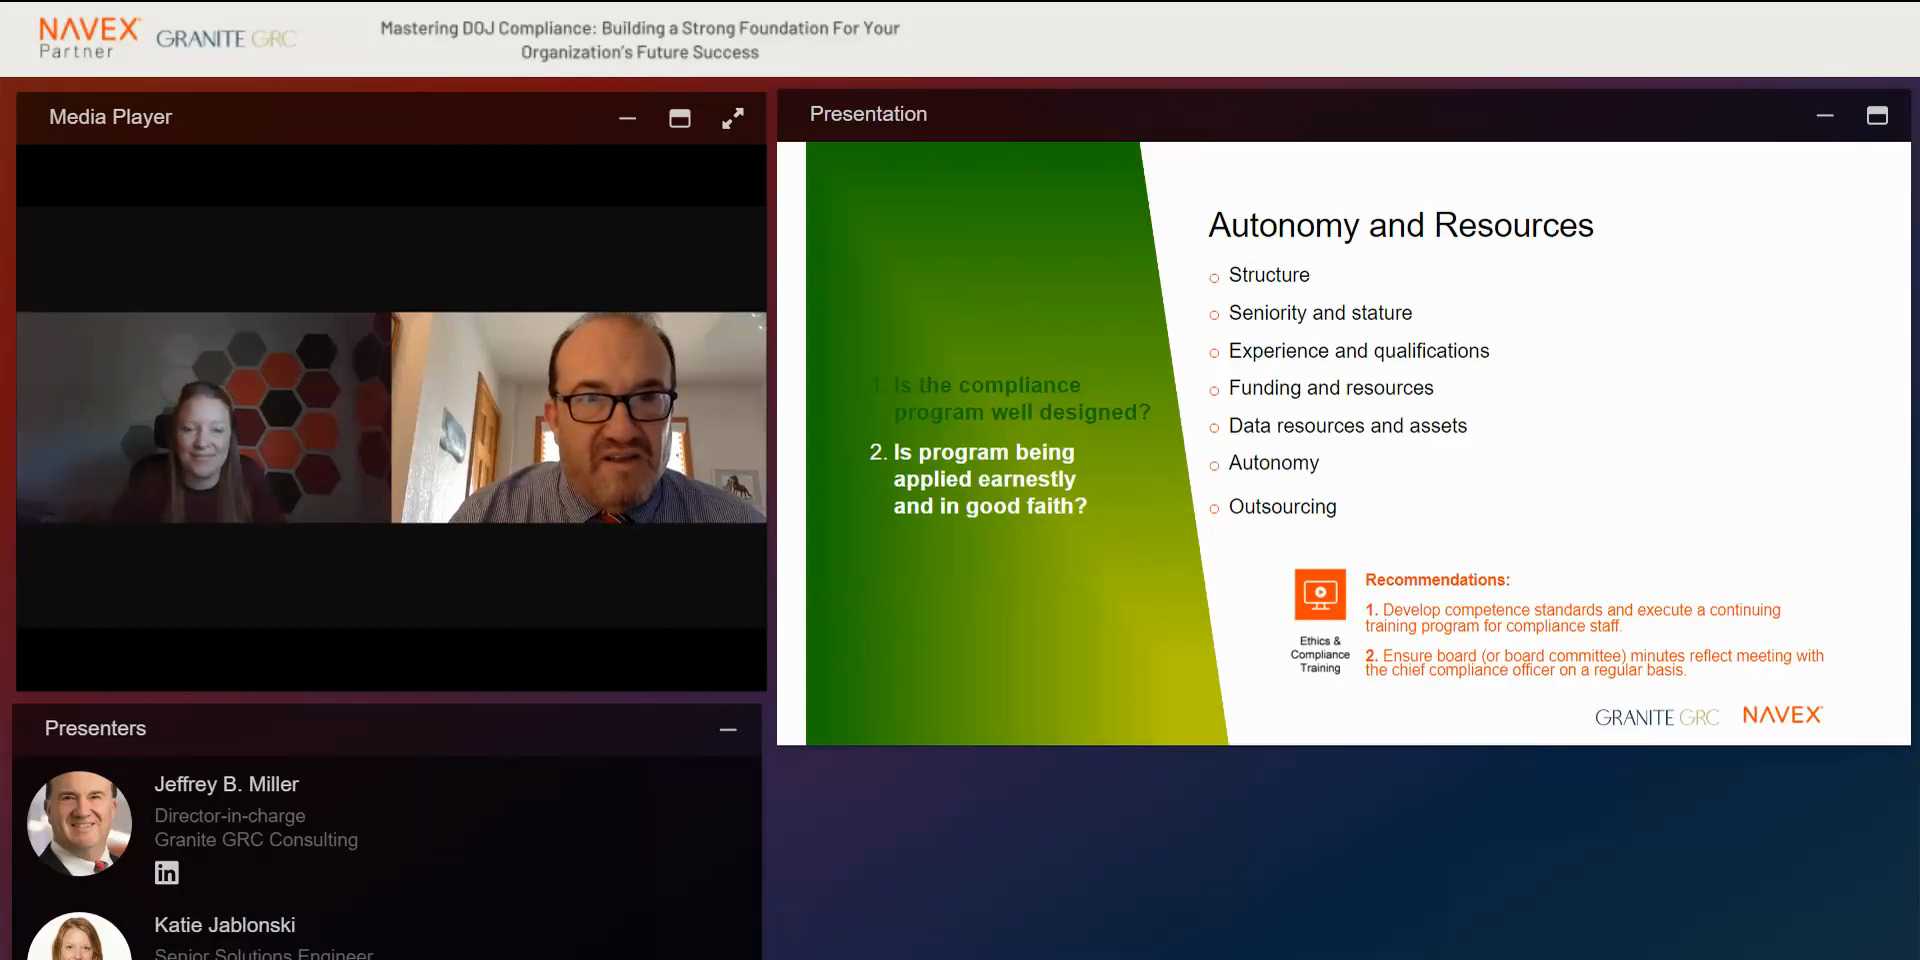Maximize the Presentation panel

(1877, 116)
